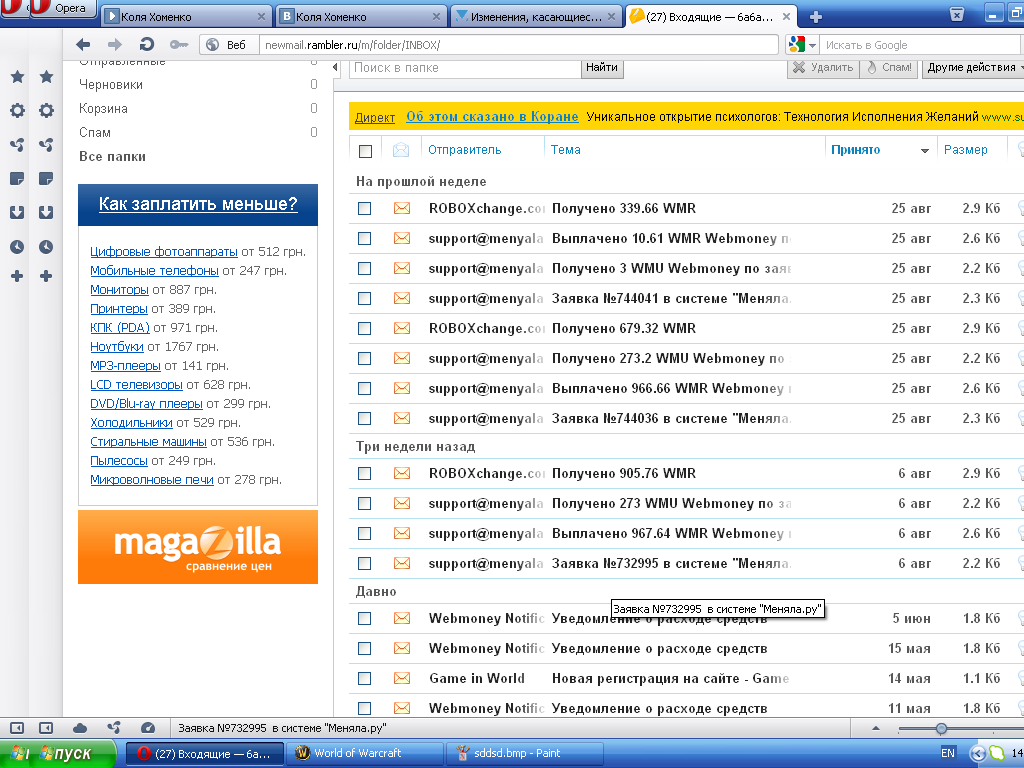The width and height of the screenshot is (1024, 768).
Task: Open the Об этом сказано в Коране link
Action: (x=492, y=116)
